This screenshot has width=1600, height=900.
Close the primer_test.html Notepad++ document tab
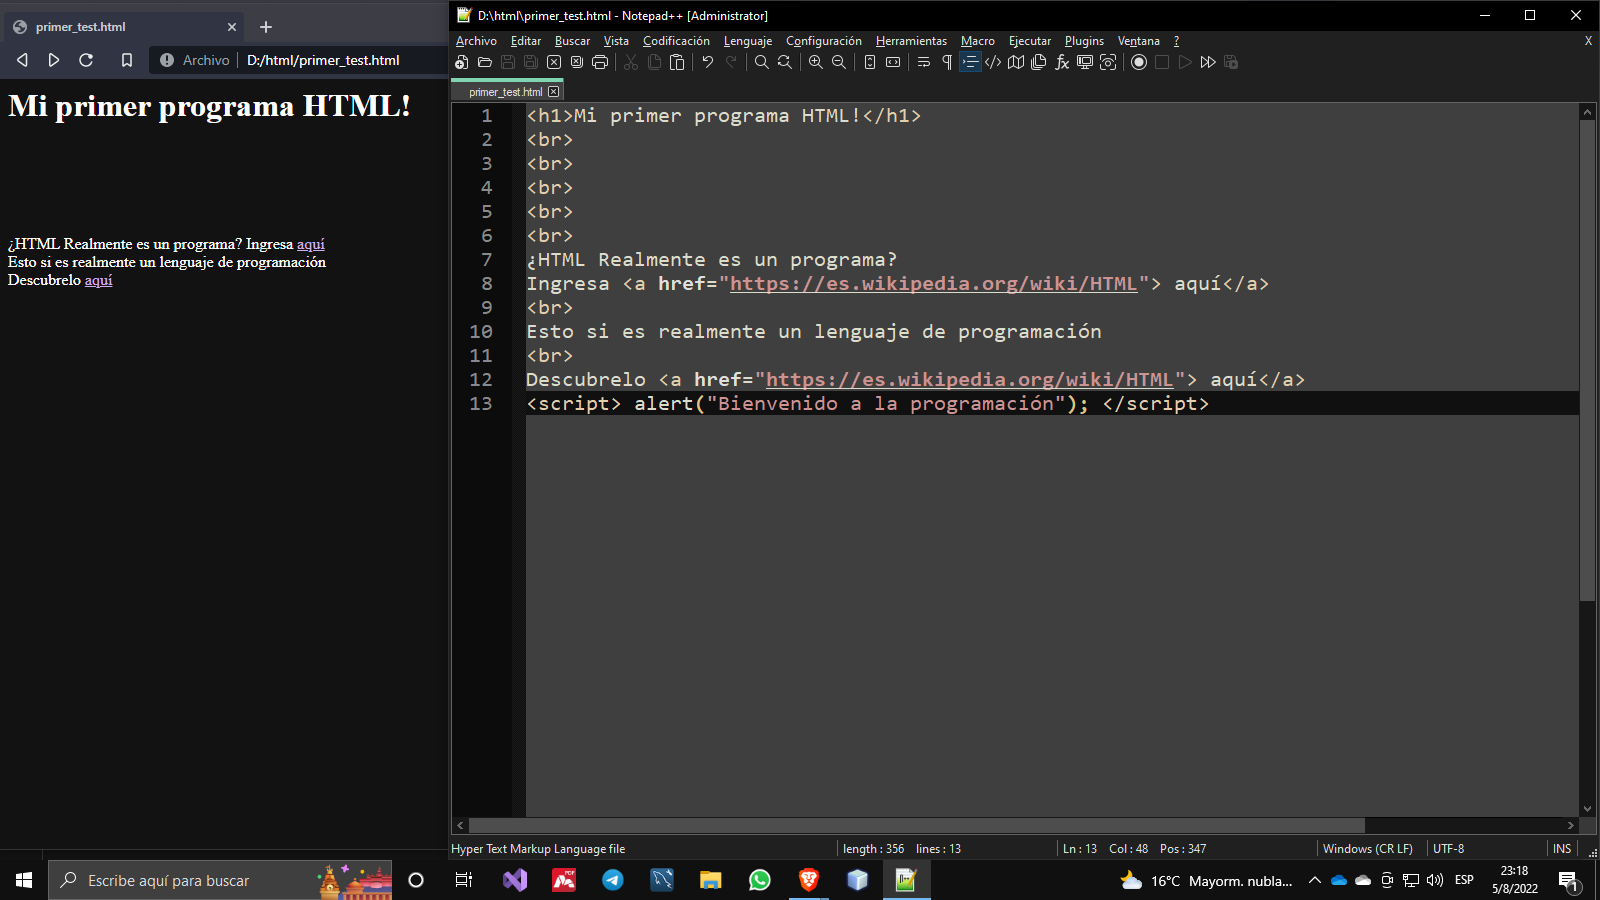554,92
